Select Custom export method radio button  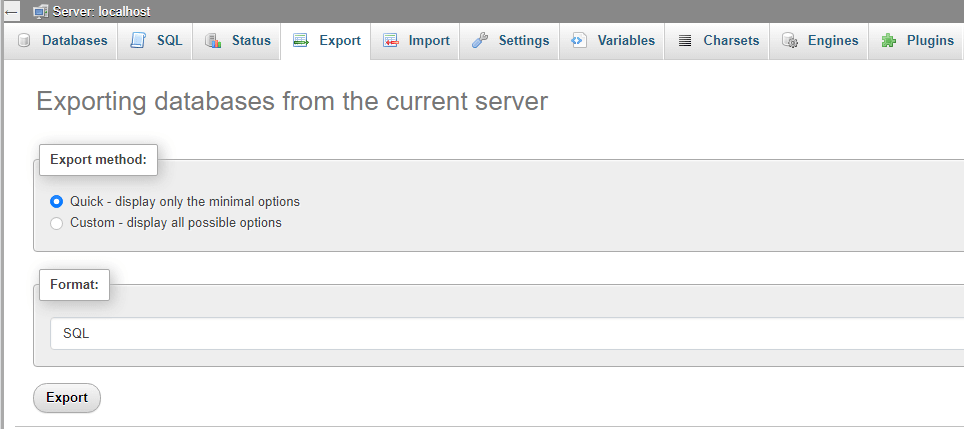57,223
